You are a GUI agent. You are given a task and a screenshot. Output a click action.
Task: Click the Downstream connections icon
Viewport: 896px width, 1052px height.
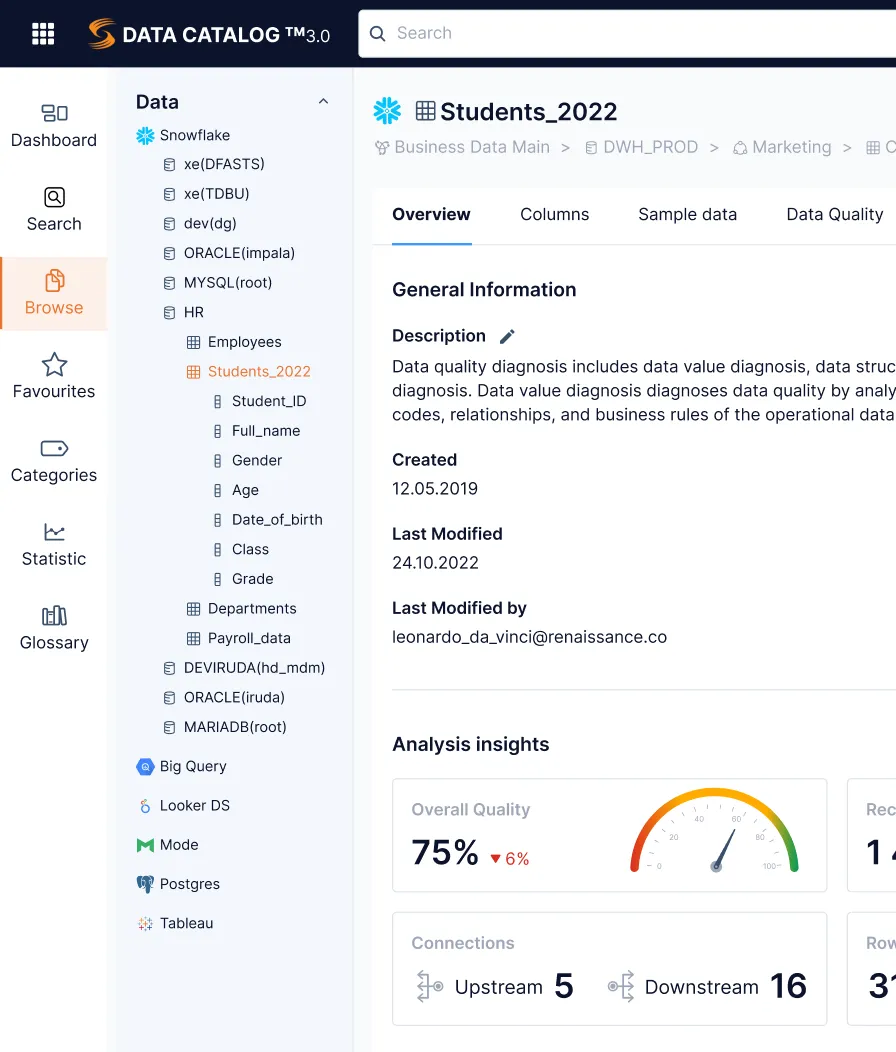click(x=621, y=986)
